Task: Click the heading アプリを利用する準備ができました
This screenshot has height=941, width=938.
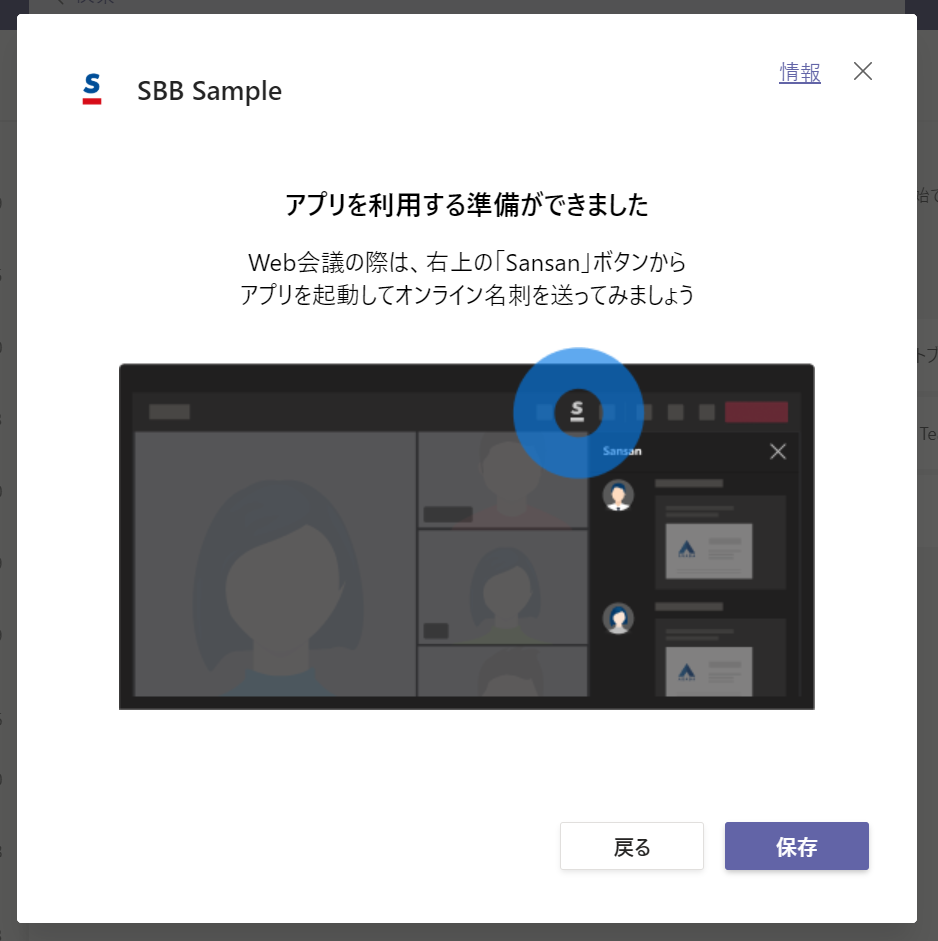Action: [466, 205]
